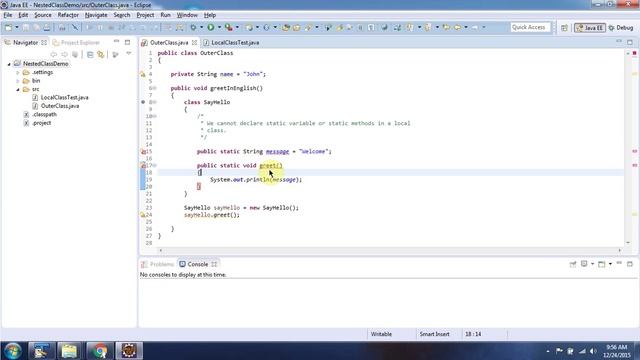640x360 pixels.
Task: Toggle fold for greet method on line 17
Action: point(155,165)
